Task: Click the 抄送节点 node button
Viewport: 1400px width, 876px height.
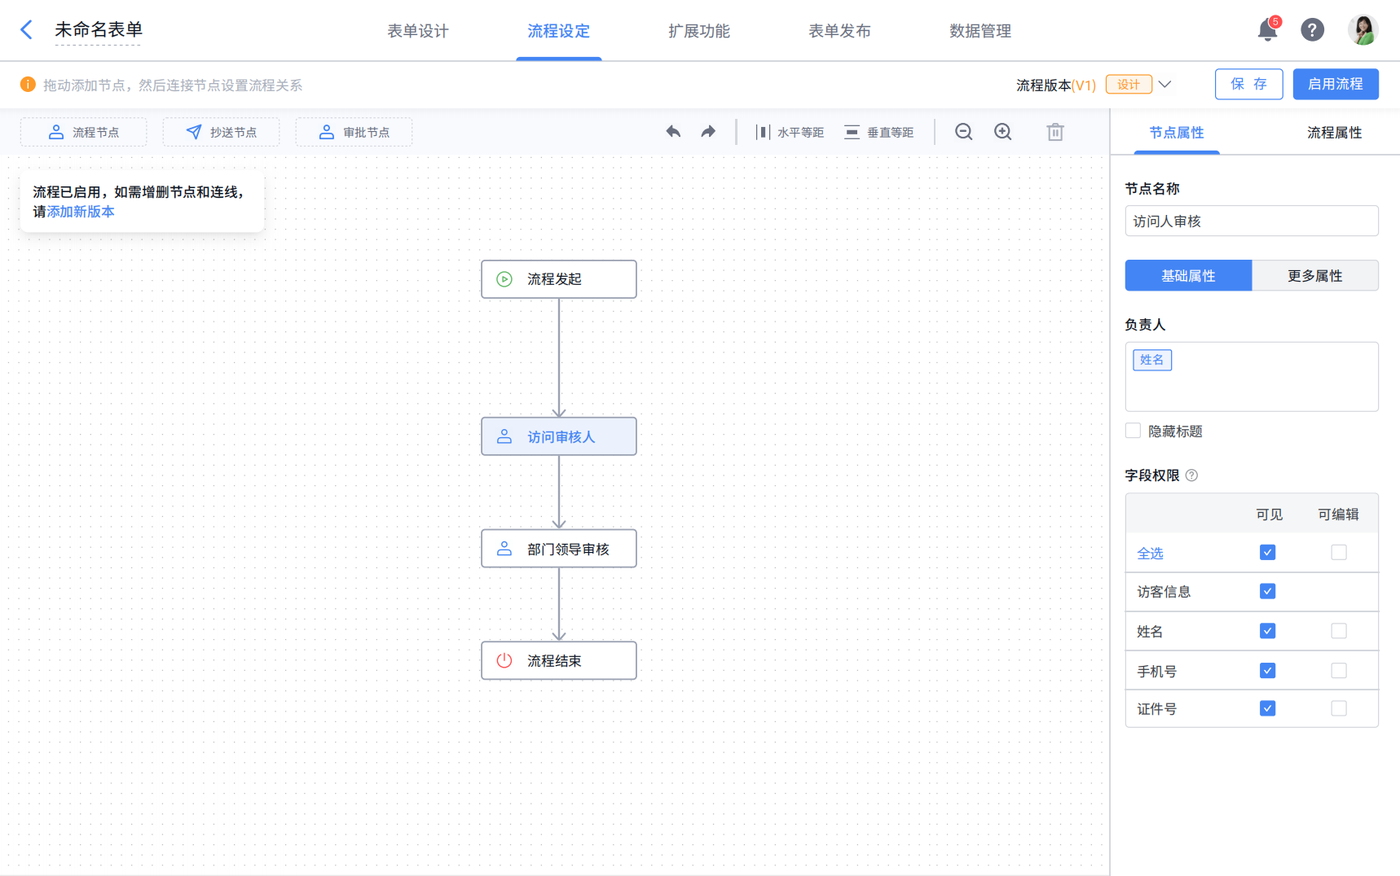Action: [x=221, y=132]
